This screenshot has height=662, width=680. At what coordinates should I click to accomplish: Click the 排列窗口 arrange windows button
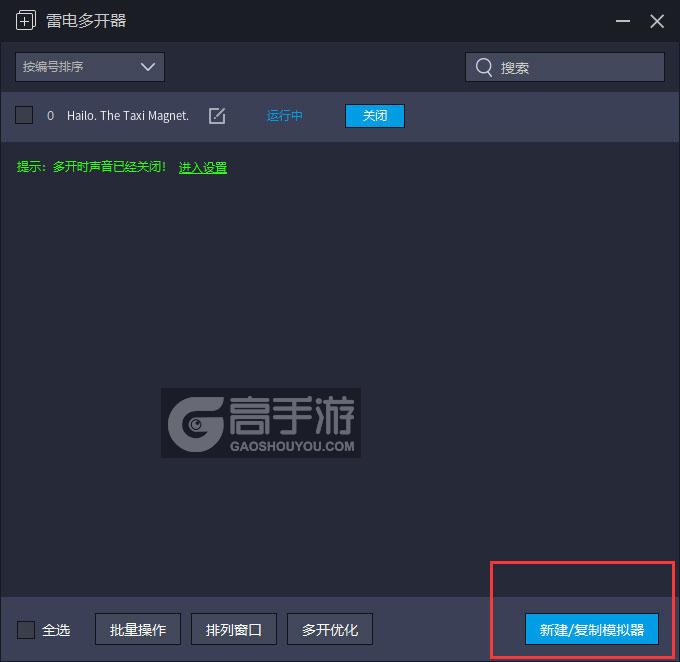point(234,629)
